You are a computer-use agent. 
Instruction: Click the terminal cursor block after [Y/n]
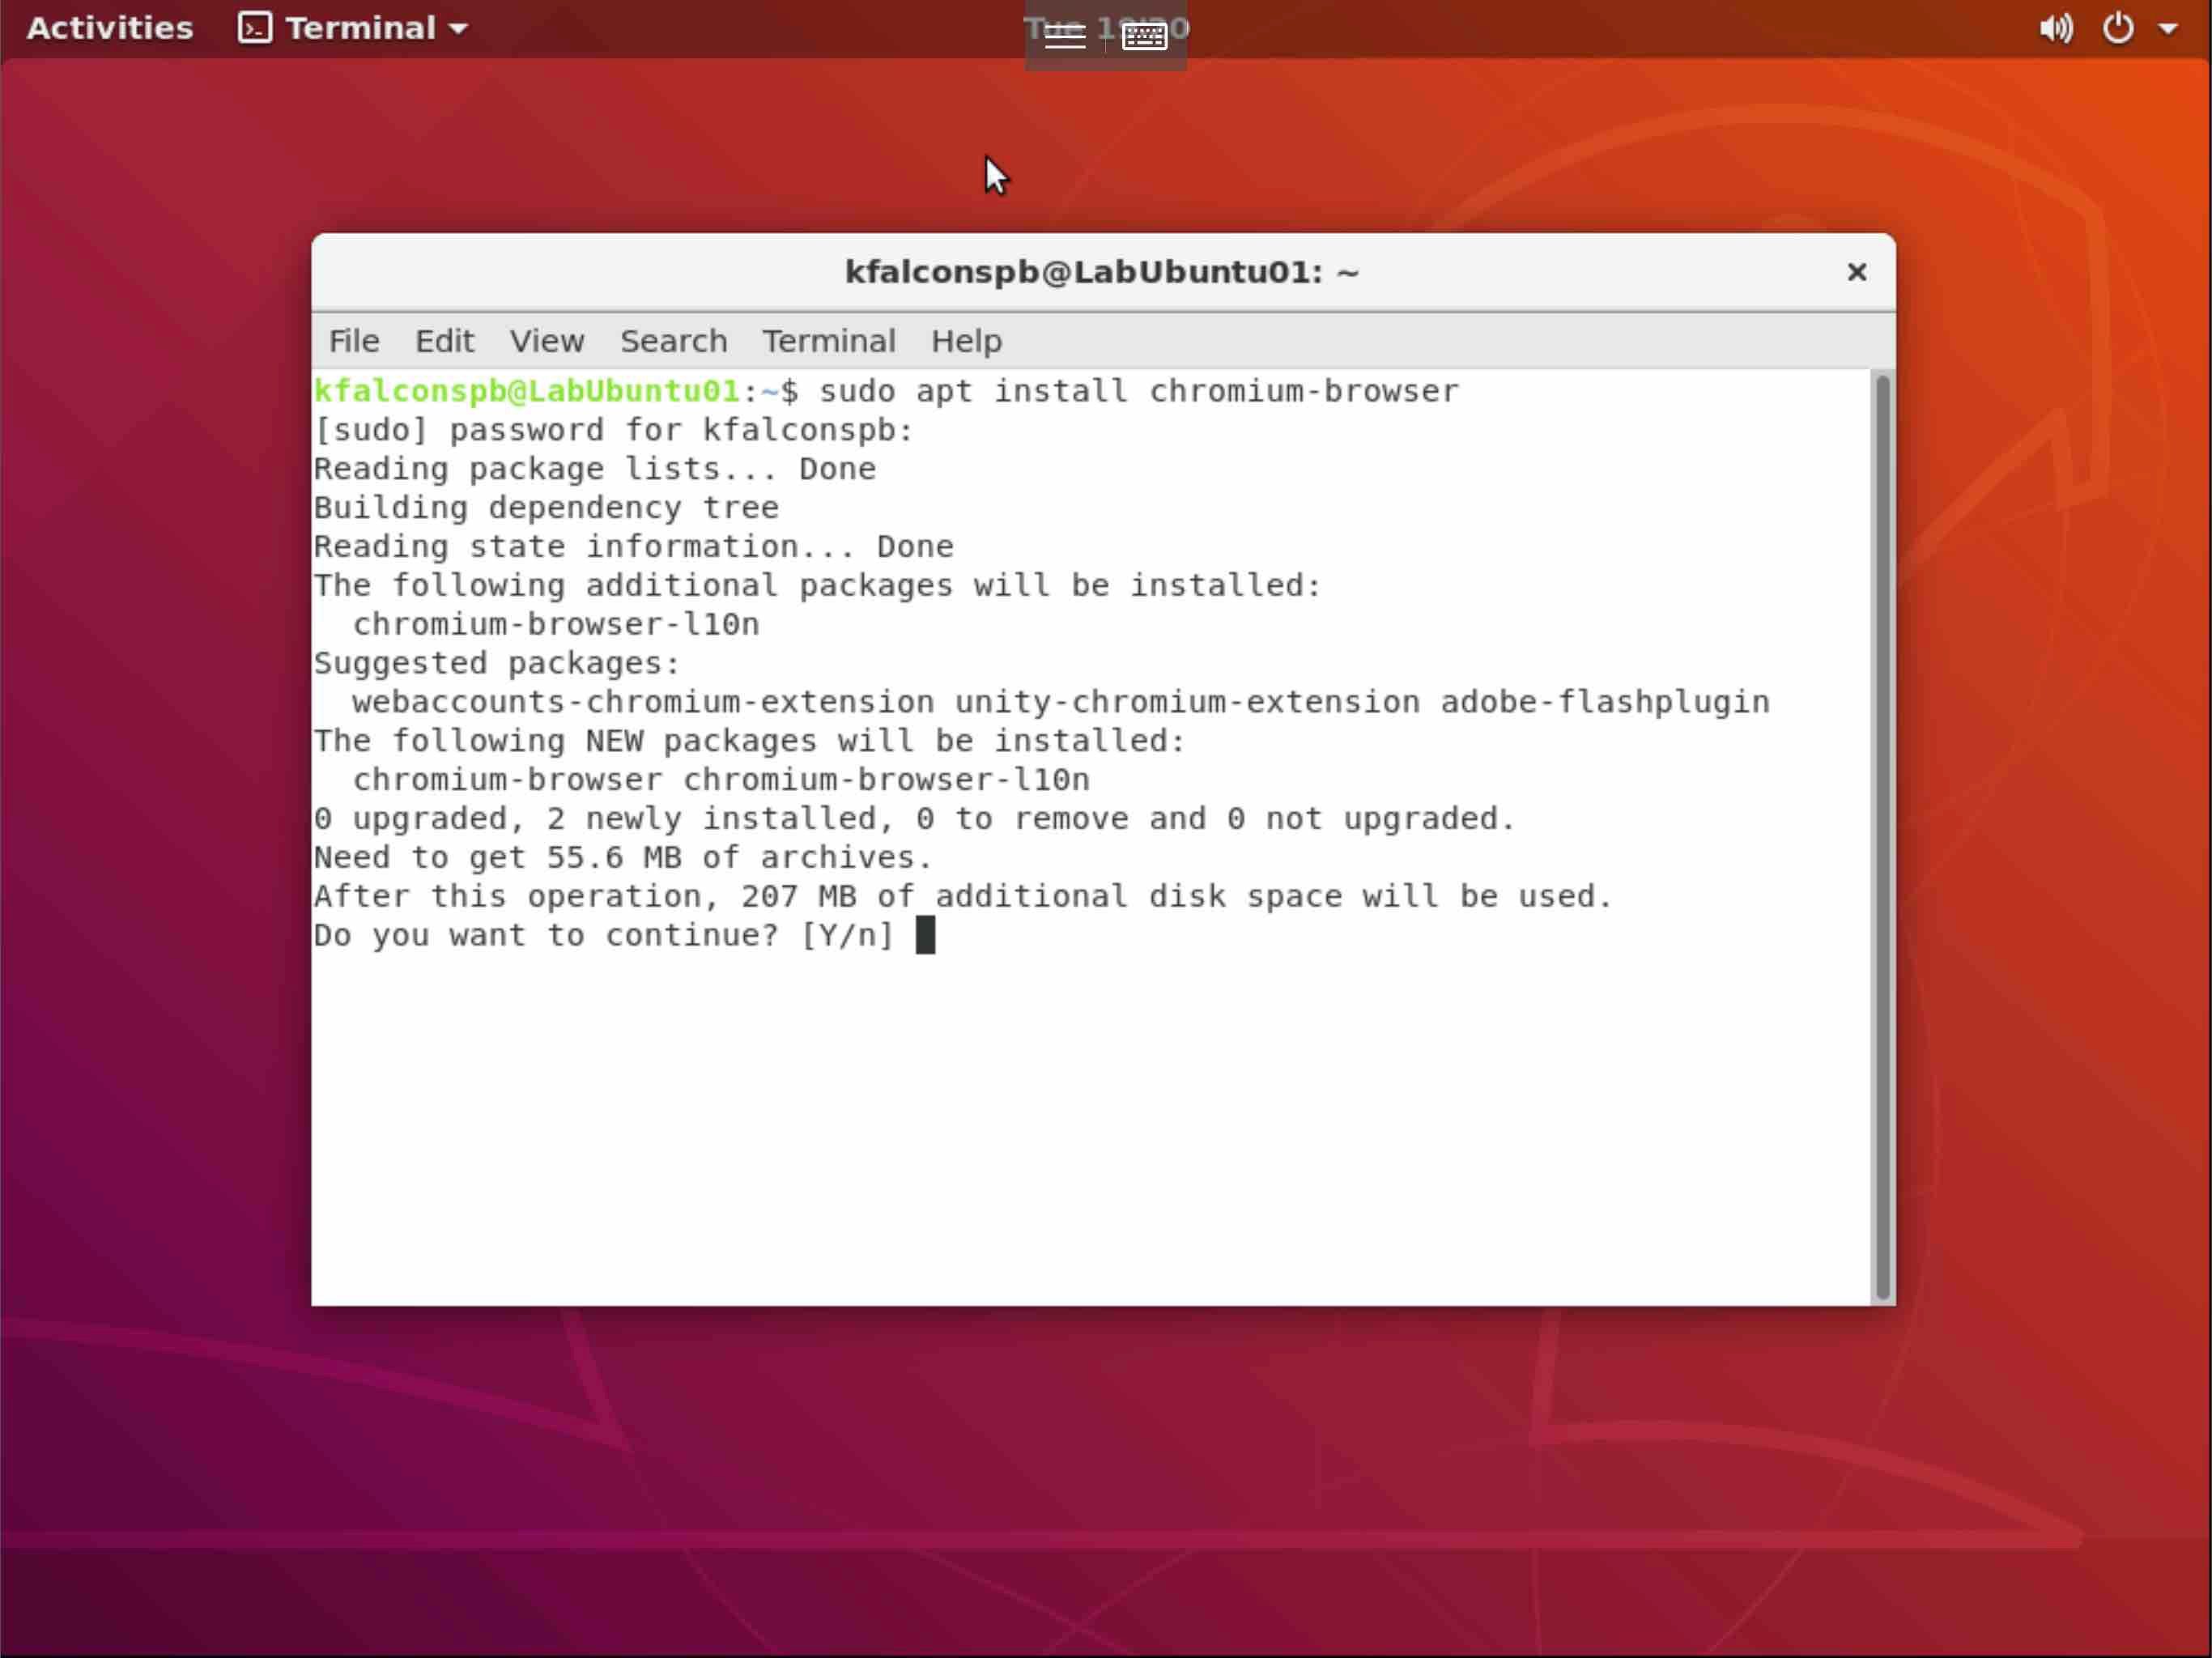(925, 935)
